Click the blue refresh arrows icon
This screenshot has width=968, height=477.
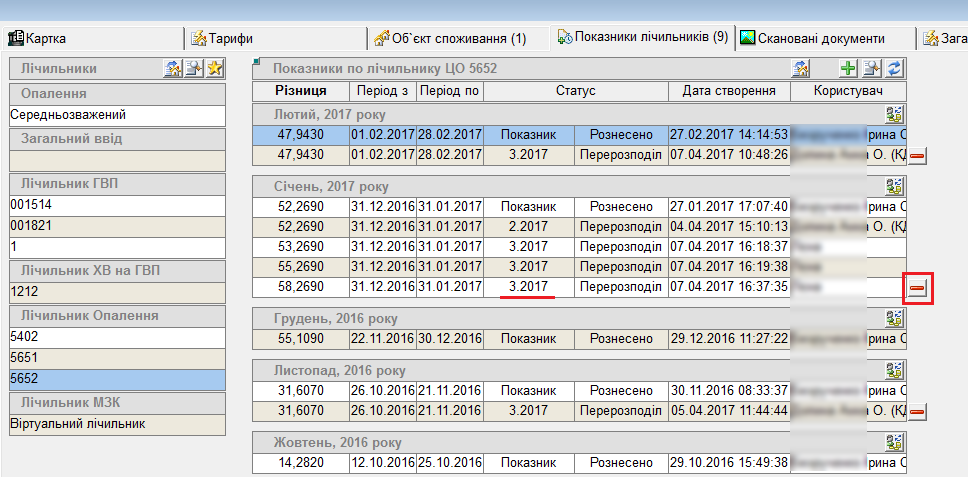(x=895, y=69)
